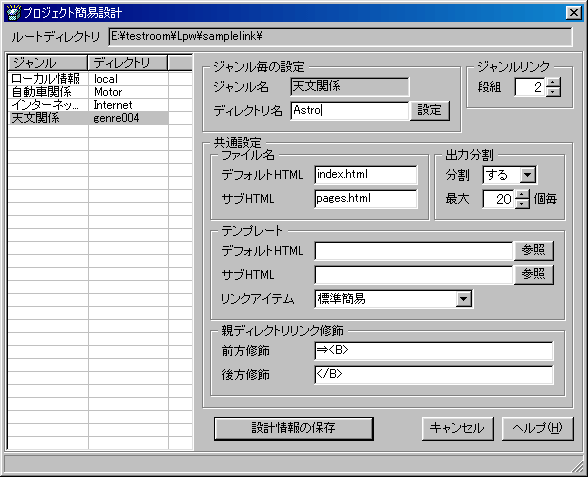The width and height of the screenshot is (588, 477).
Task: Open the 分割 dropdown showing する
Action: [528, 175]
